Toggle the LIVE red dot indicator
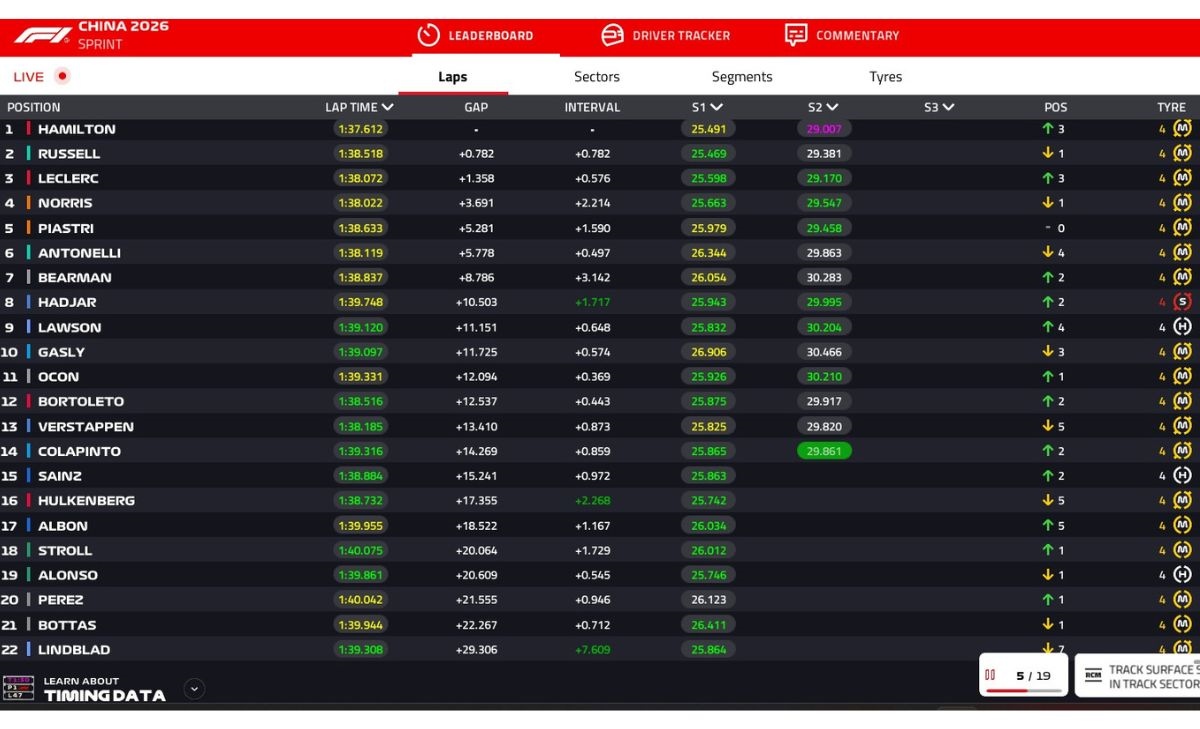This screenshot has height=729, width=1200. point(62,76)
